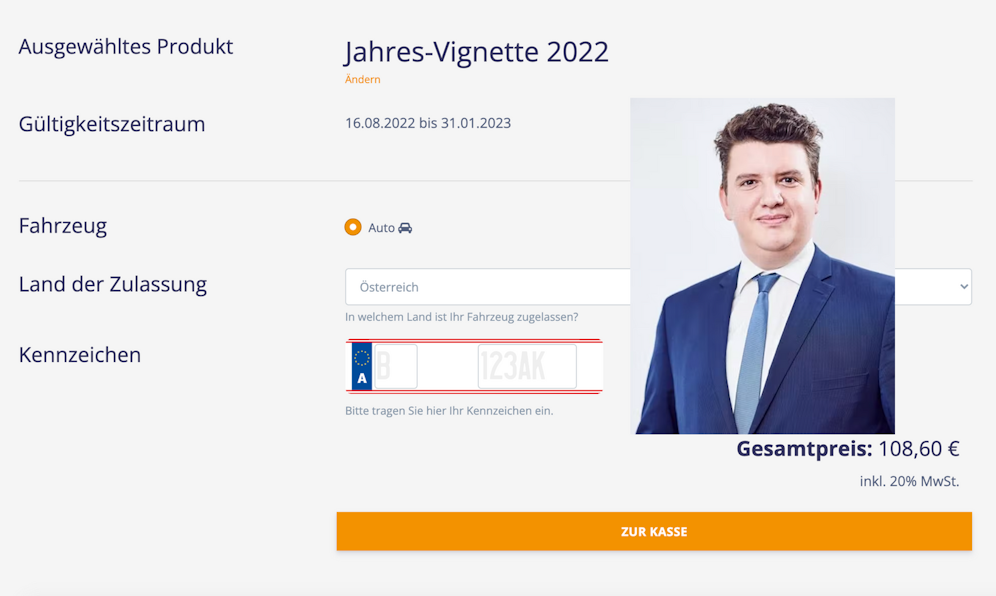
Task: Focus the 123AK plate number field
Action: (x=526, y=367)
